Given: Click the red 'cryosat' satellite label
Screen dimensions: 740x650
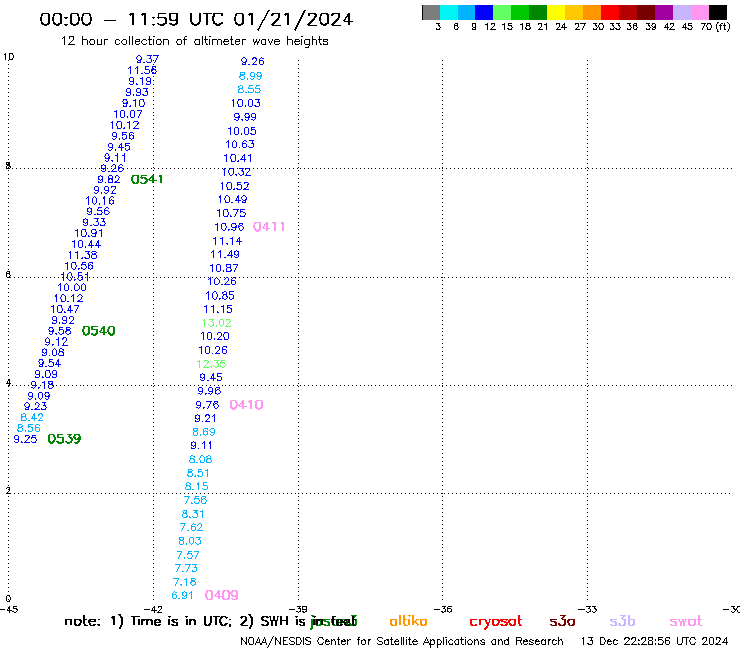Looking at the screenshot, I should [496, 622].
